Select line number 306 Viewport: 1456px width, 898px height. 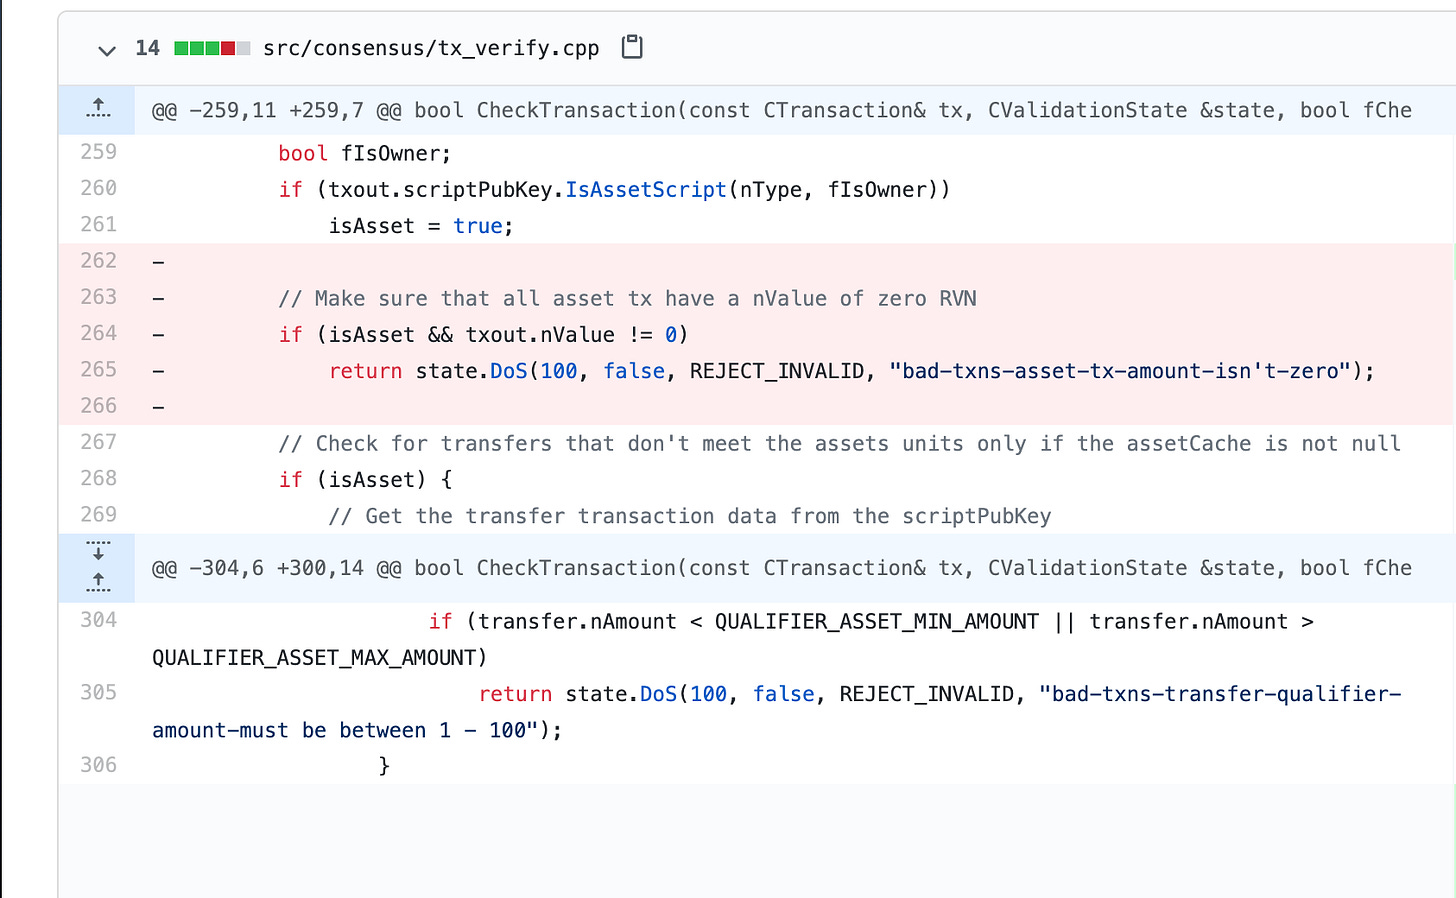pos(98,765)
